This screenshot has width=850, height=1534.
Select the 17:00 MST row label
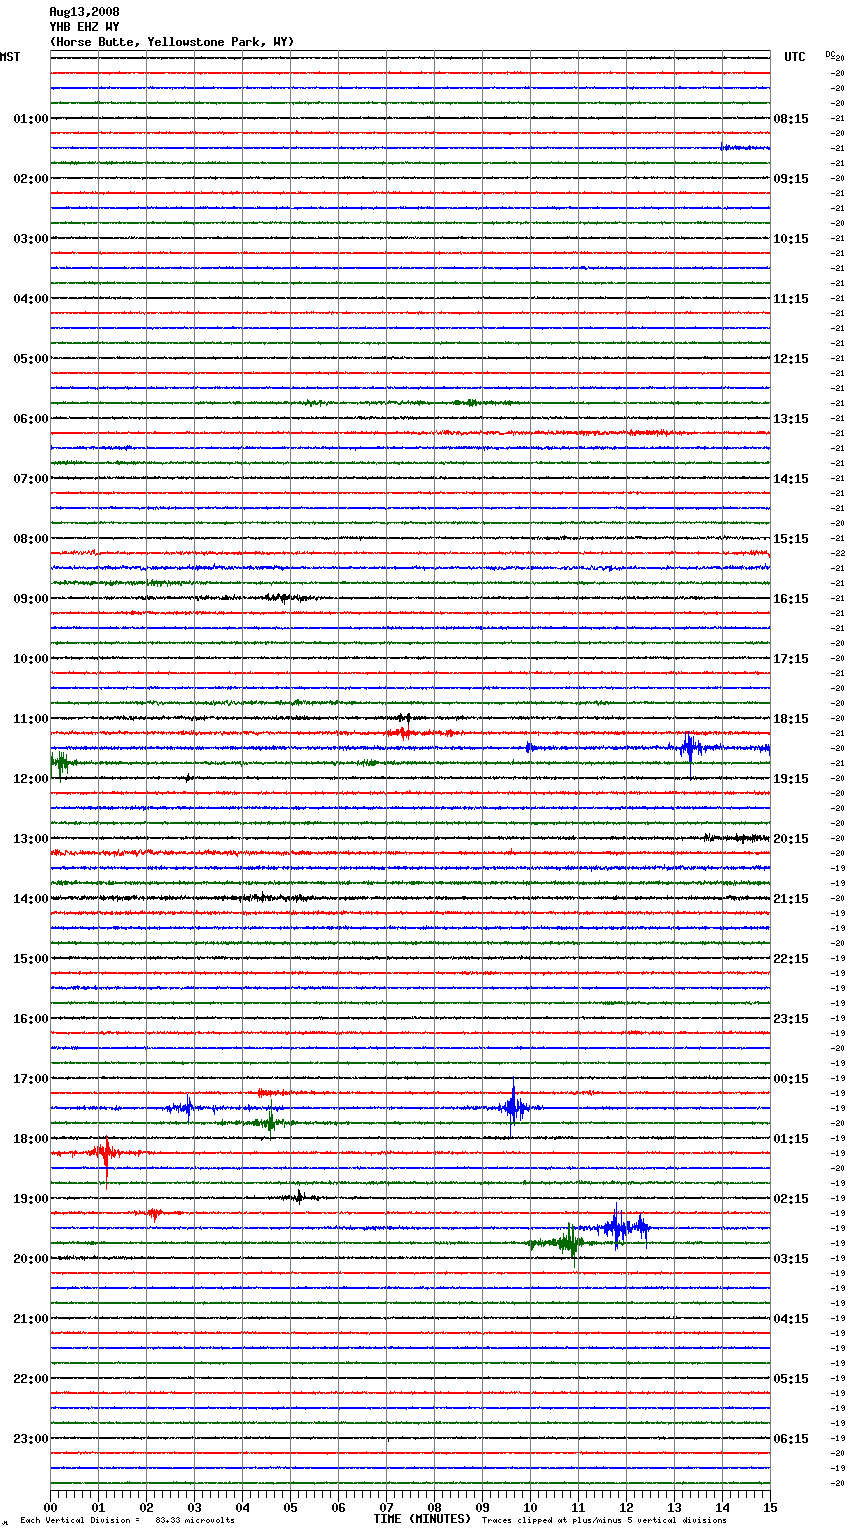30,1079
